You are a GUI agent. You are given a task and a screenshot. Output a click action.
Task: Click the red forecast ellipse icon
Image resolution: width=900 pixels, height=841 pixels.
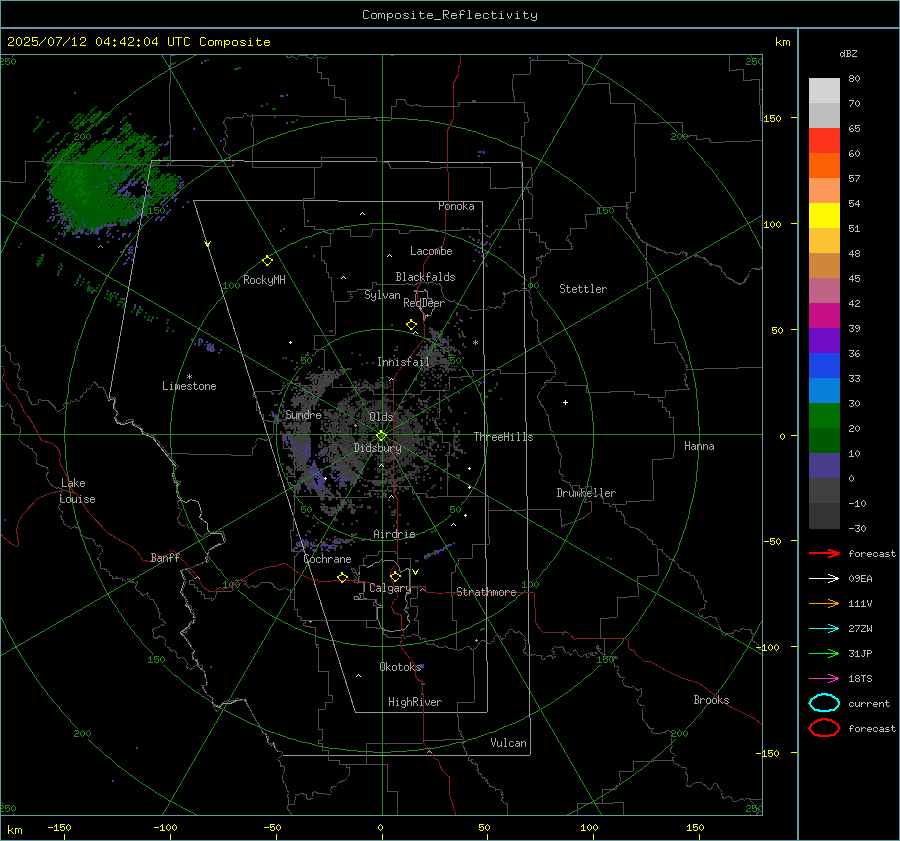click(x=824, y=728)
